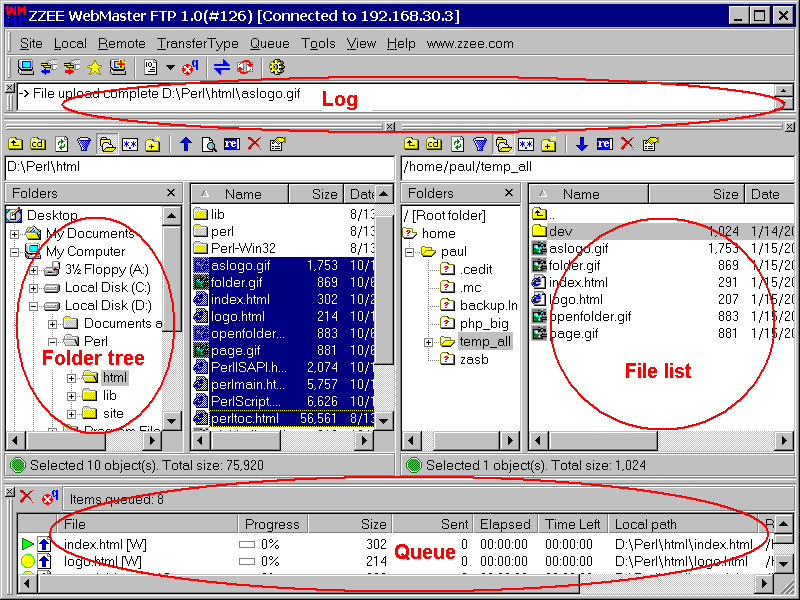The width and height of the screenshot is (800, 600).
Task: Expand the local html folder node
Action: coord(71,378)
